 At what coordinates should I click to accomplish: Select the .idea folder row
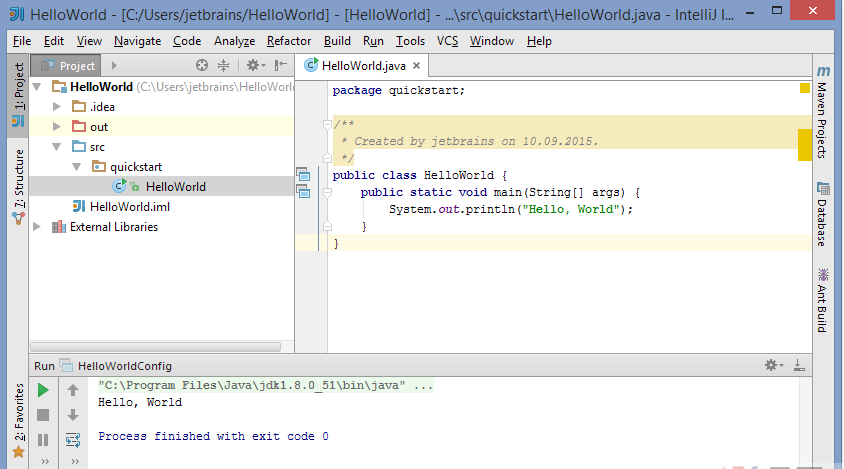[162, 107]
